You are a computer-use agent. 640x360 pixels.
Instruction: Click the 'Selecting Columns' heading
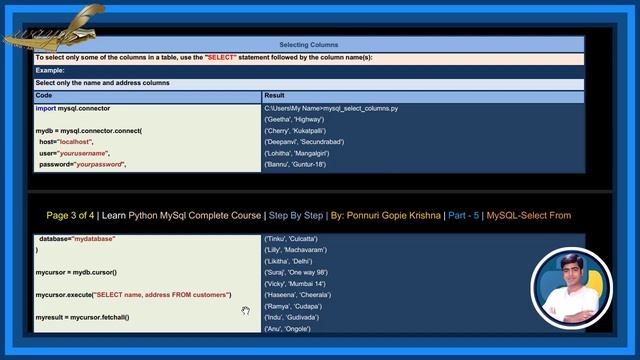(309, 45)
